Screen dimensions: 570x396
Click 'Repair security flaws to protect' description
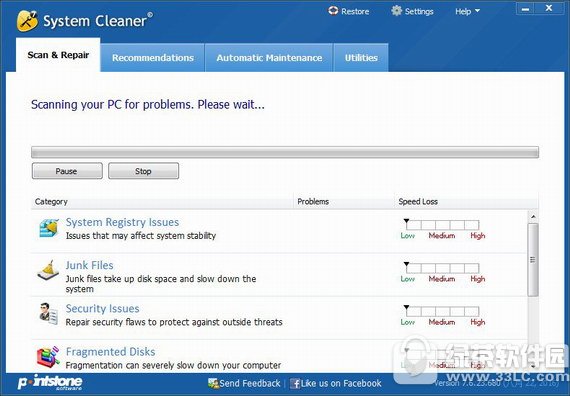coord(174,322)
